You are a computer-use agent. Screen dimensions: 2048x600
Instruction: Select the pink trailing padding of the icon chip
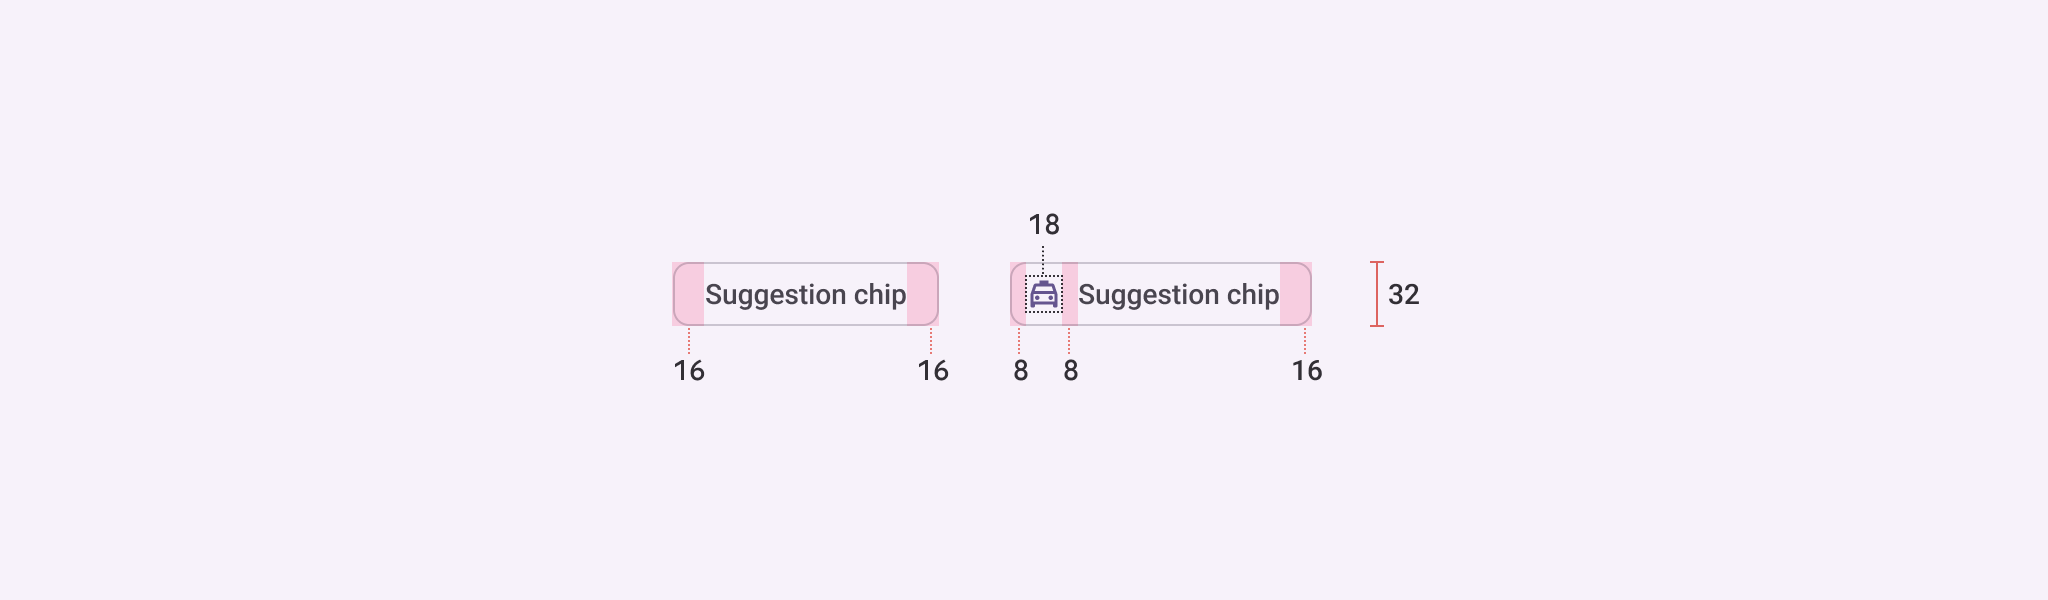(x=1295, y=294)
